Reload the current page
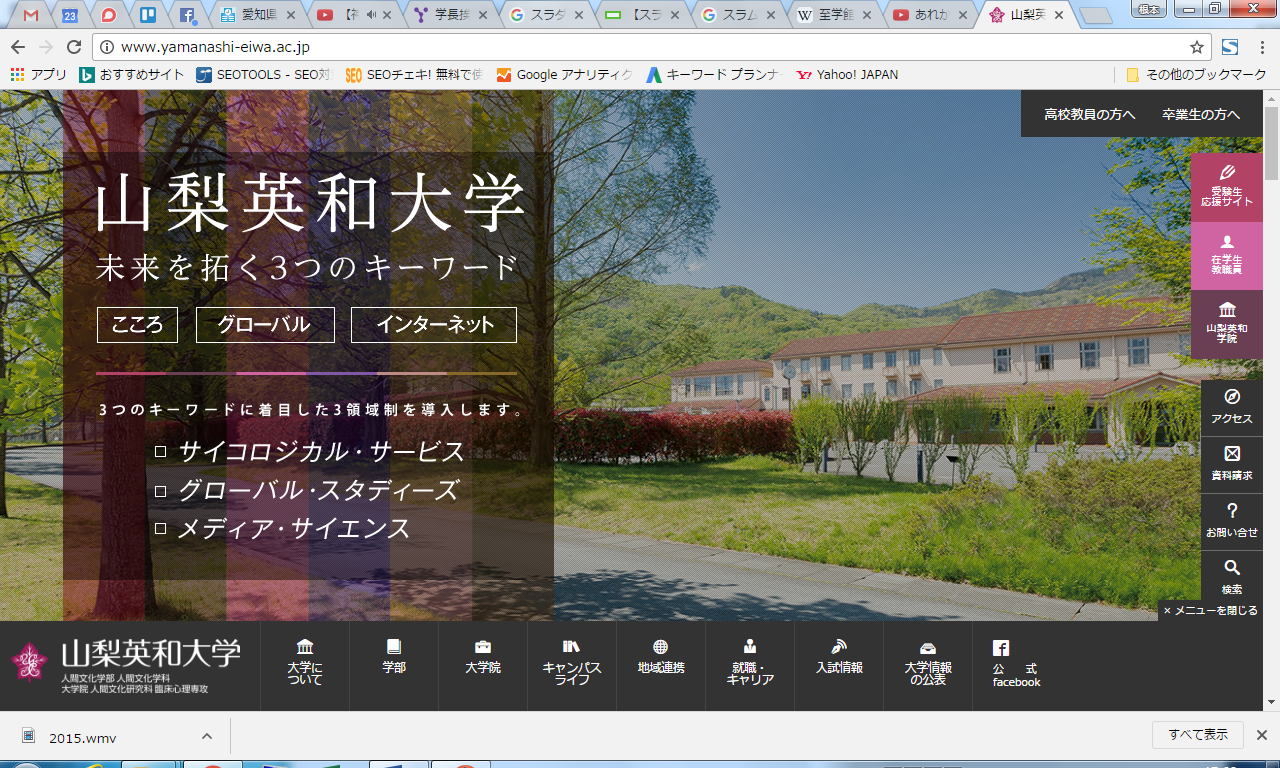The width and height of the screenshot is (1280, 768). 74,47
